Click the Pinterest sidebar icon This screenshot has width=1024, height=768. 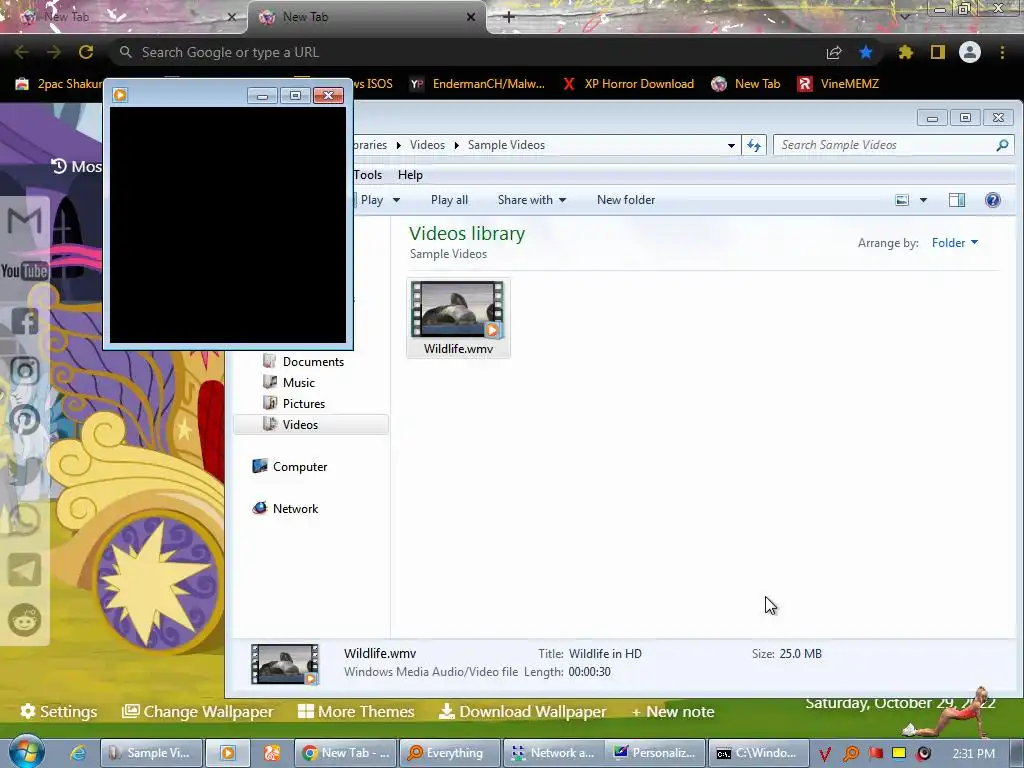point(25,421)
